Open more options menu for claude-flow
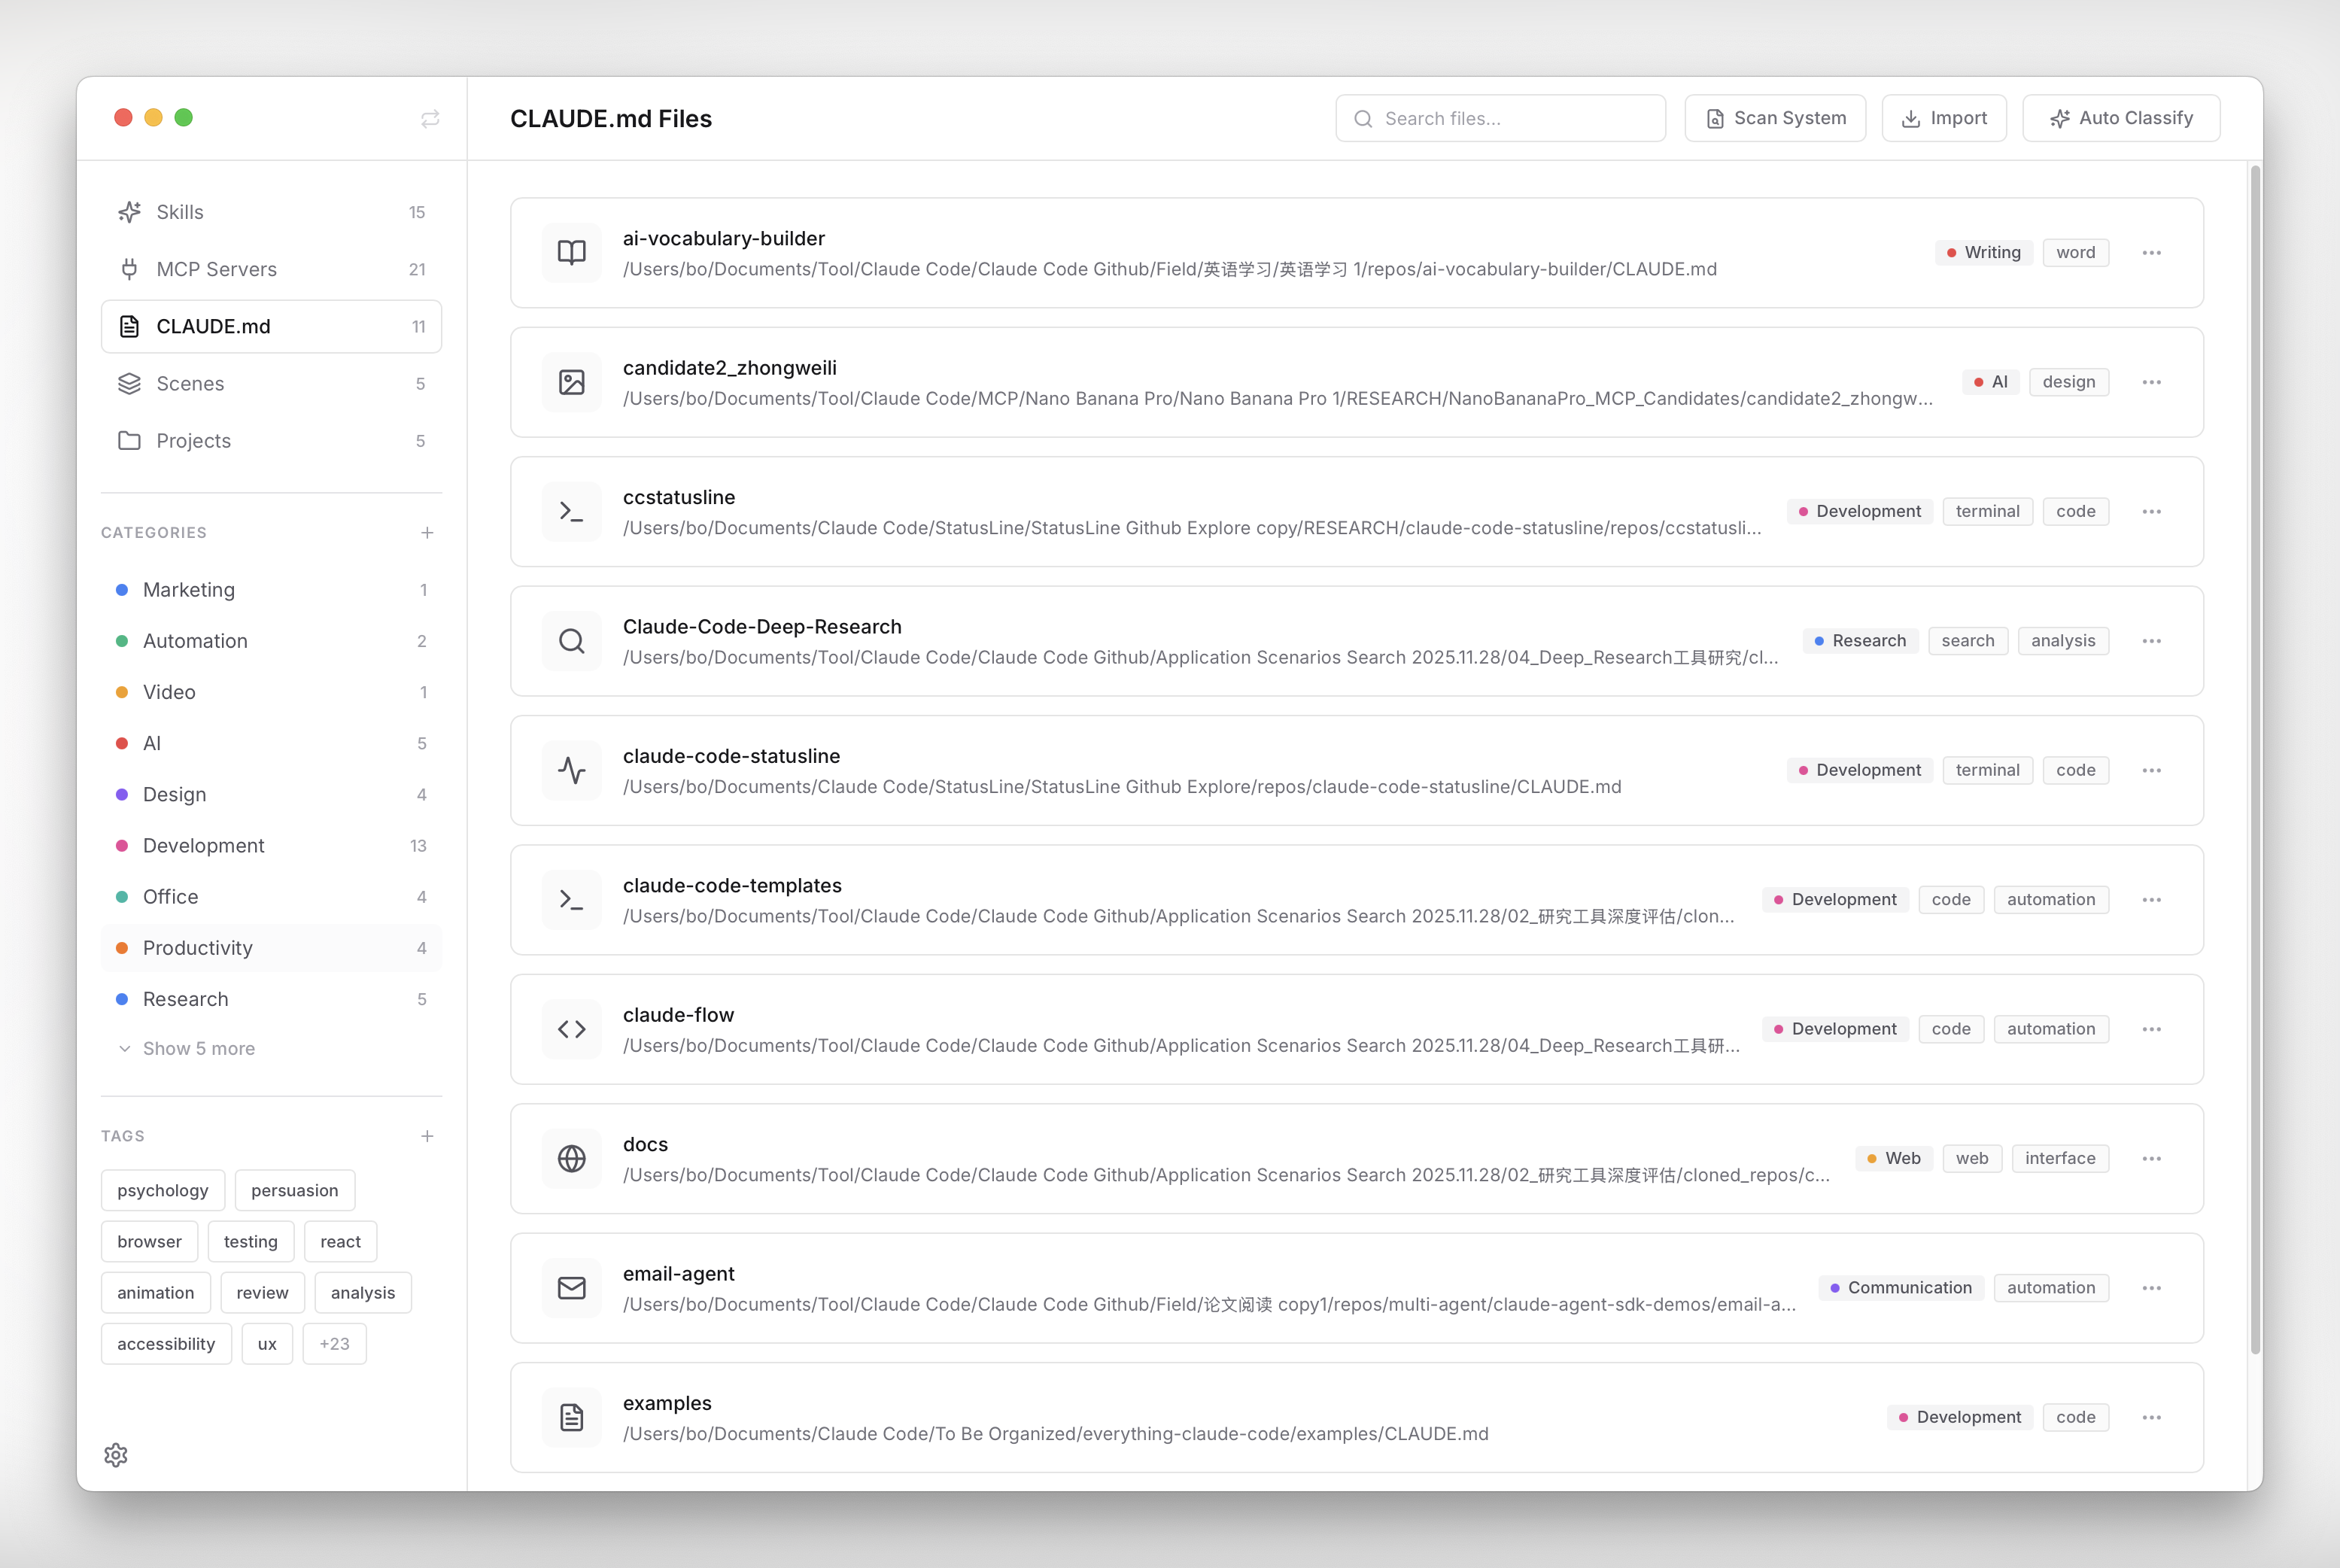This screenshot has width=2340, height=1568. click(x=2151, y=1029)
